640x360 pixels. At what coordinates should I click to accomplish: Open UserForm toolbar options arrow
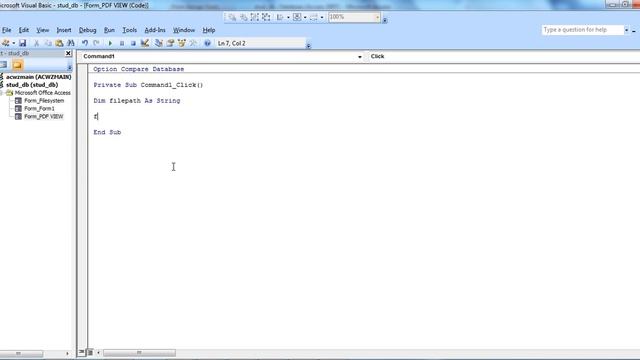coord(384,20)
